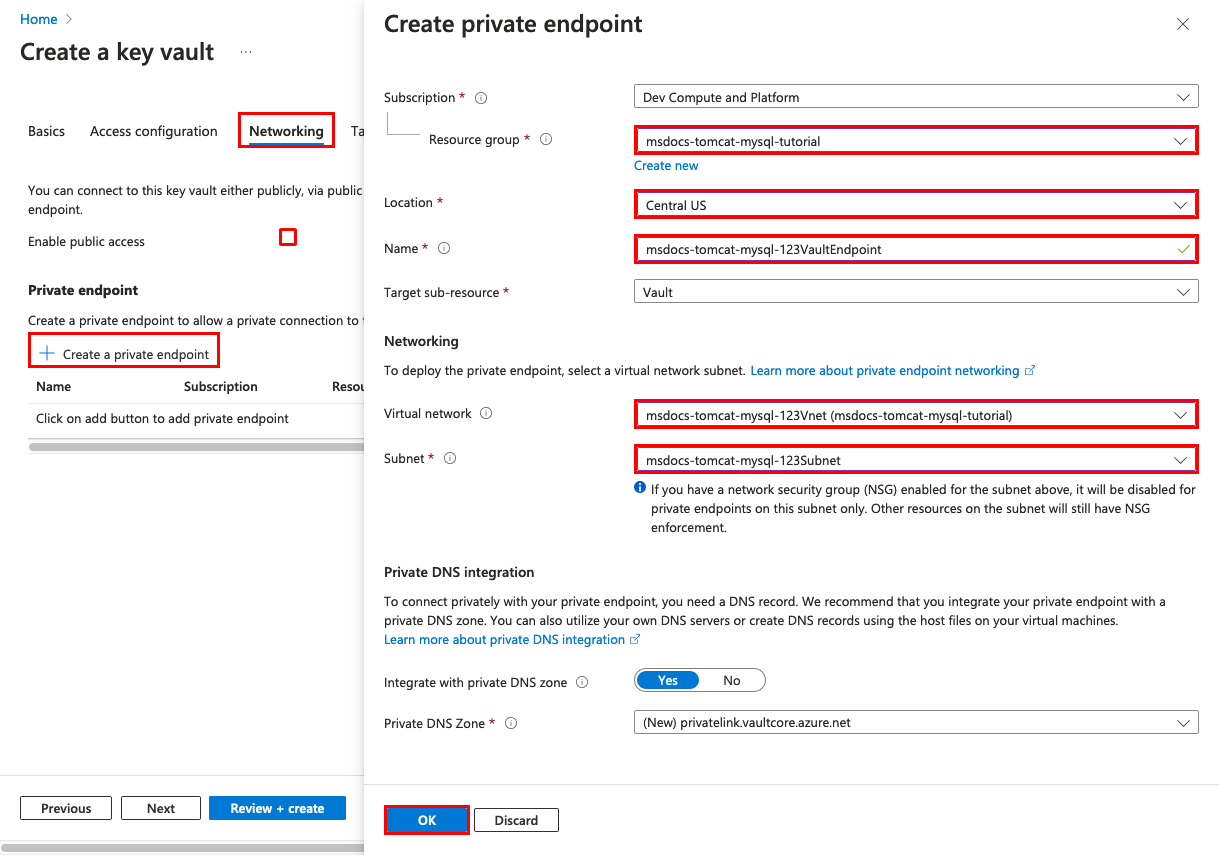The image size is (1219, 855).
Task: Check the Enable public access checkbox
Action: click(x=288, y=237)
